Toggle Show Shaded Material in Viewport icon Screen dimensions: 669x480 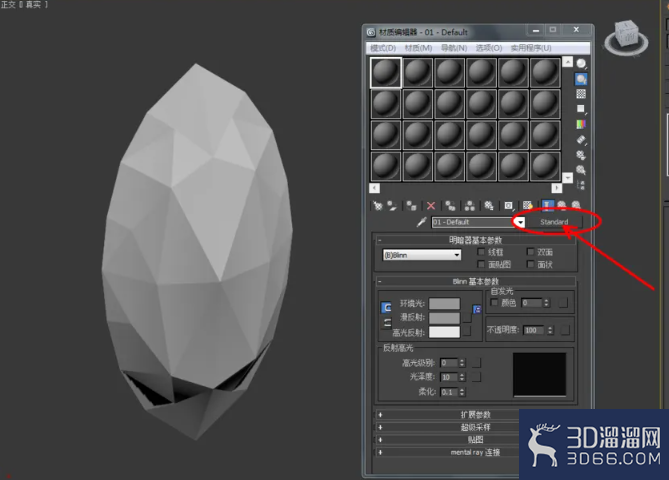pos(528,206)
